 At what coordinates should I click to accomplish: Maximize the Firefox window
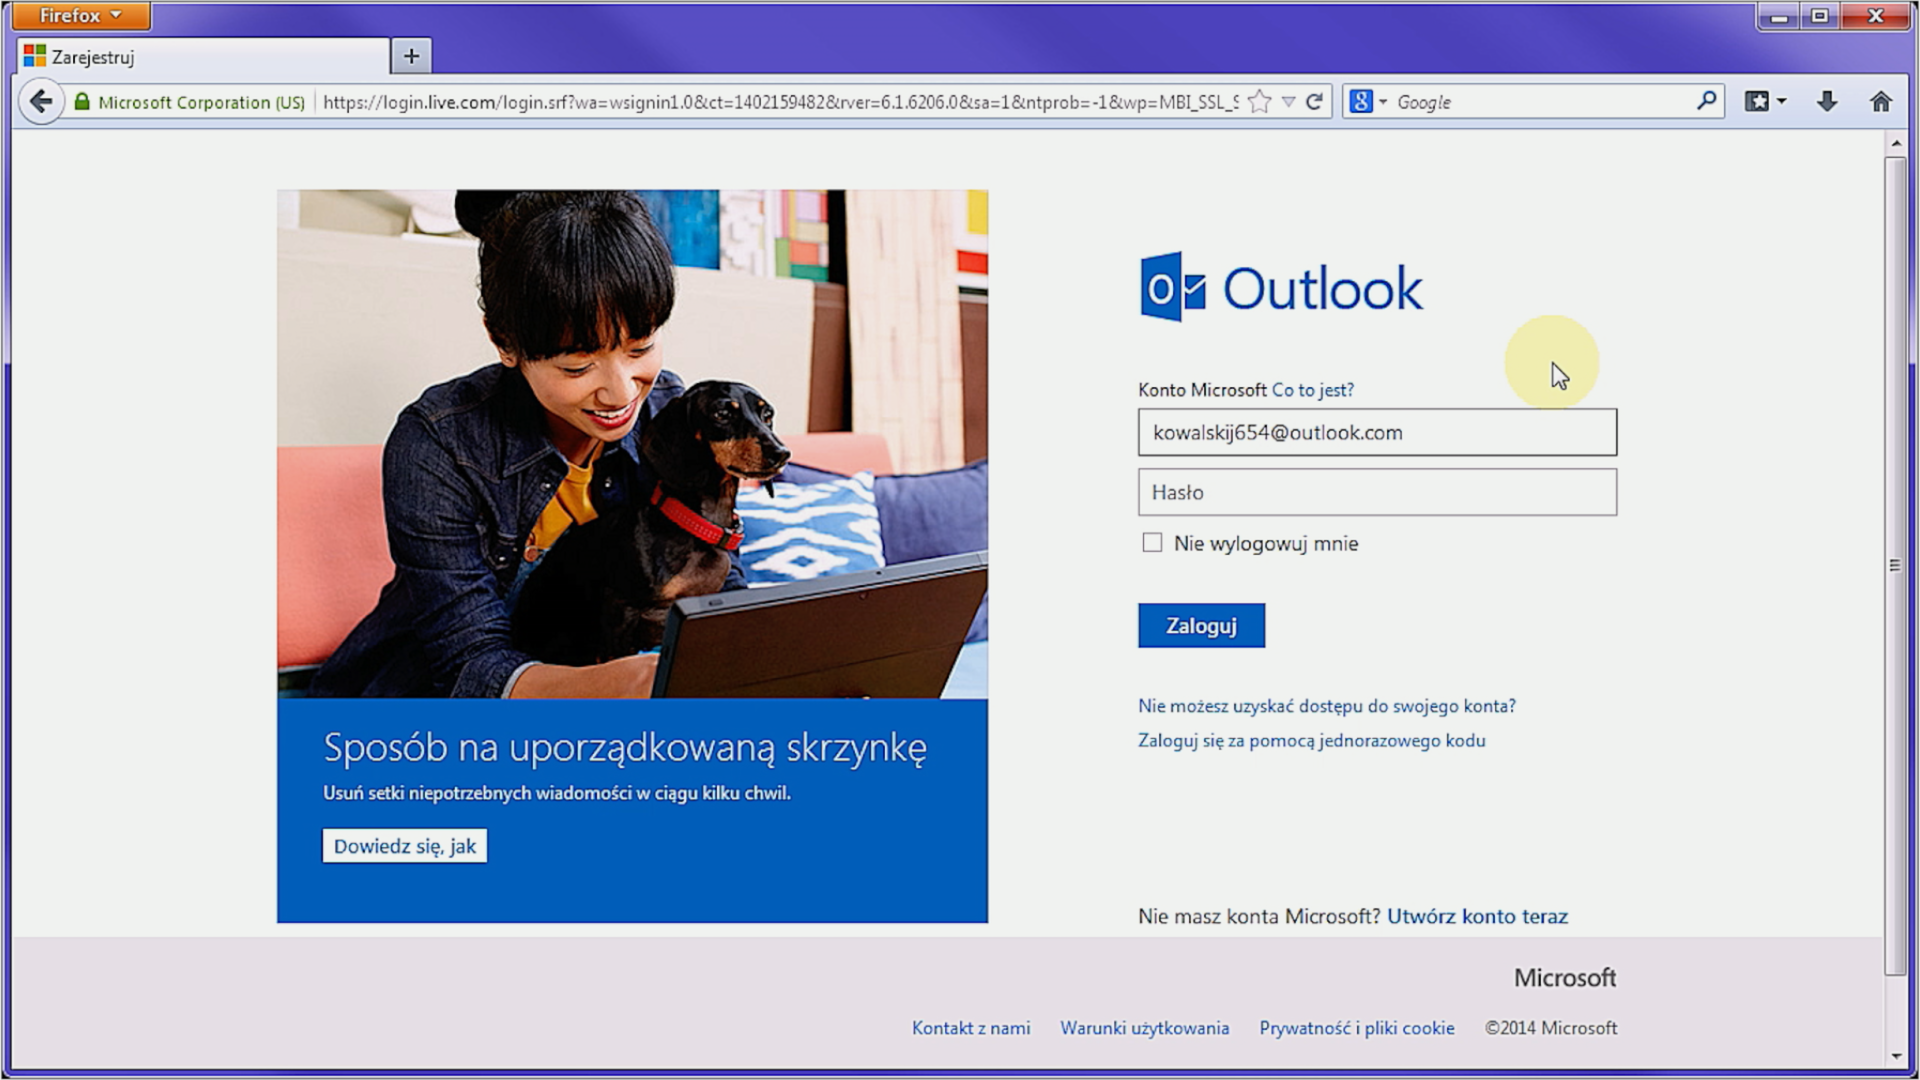pyautogui.click(x=1820, y=16)
